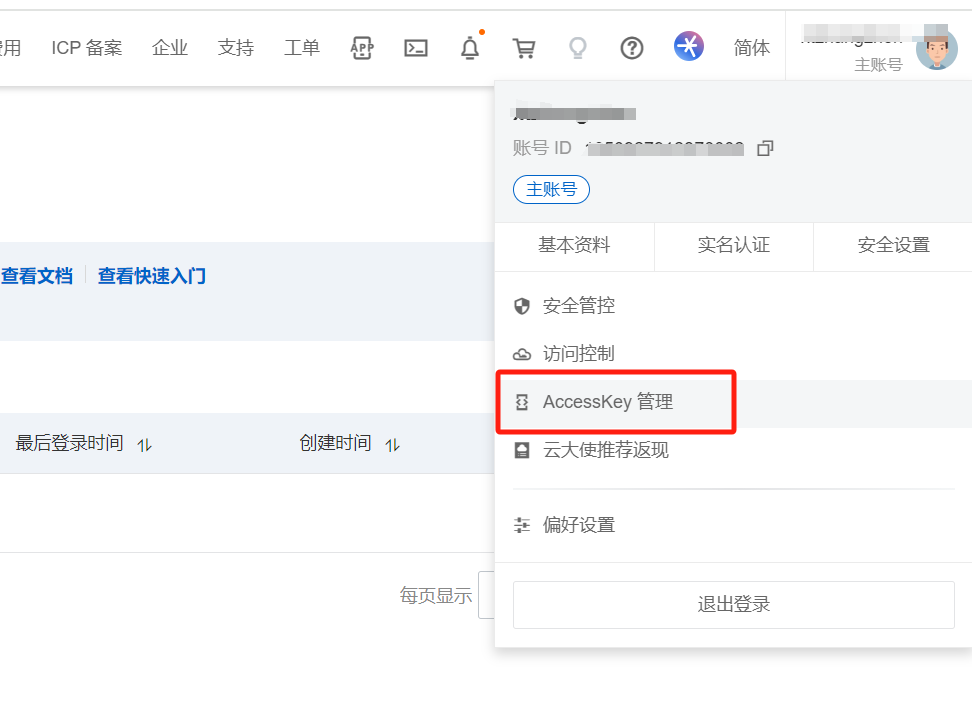
Task: Open the help question mark icon
Action: [632, 47]
